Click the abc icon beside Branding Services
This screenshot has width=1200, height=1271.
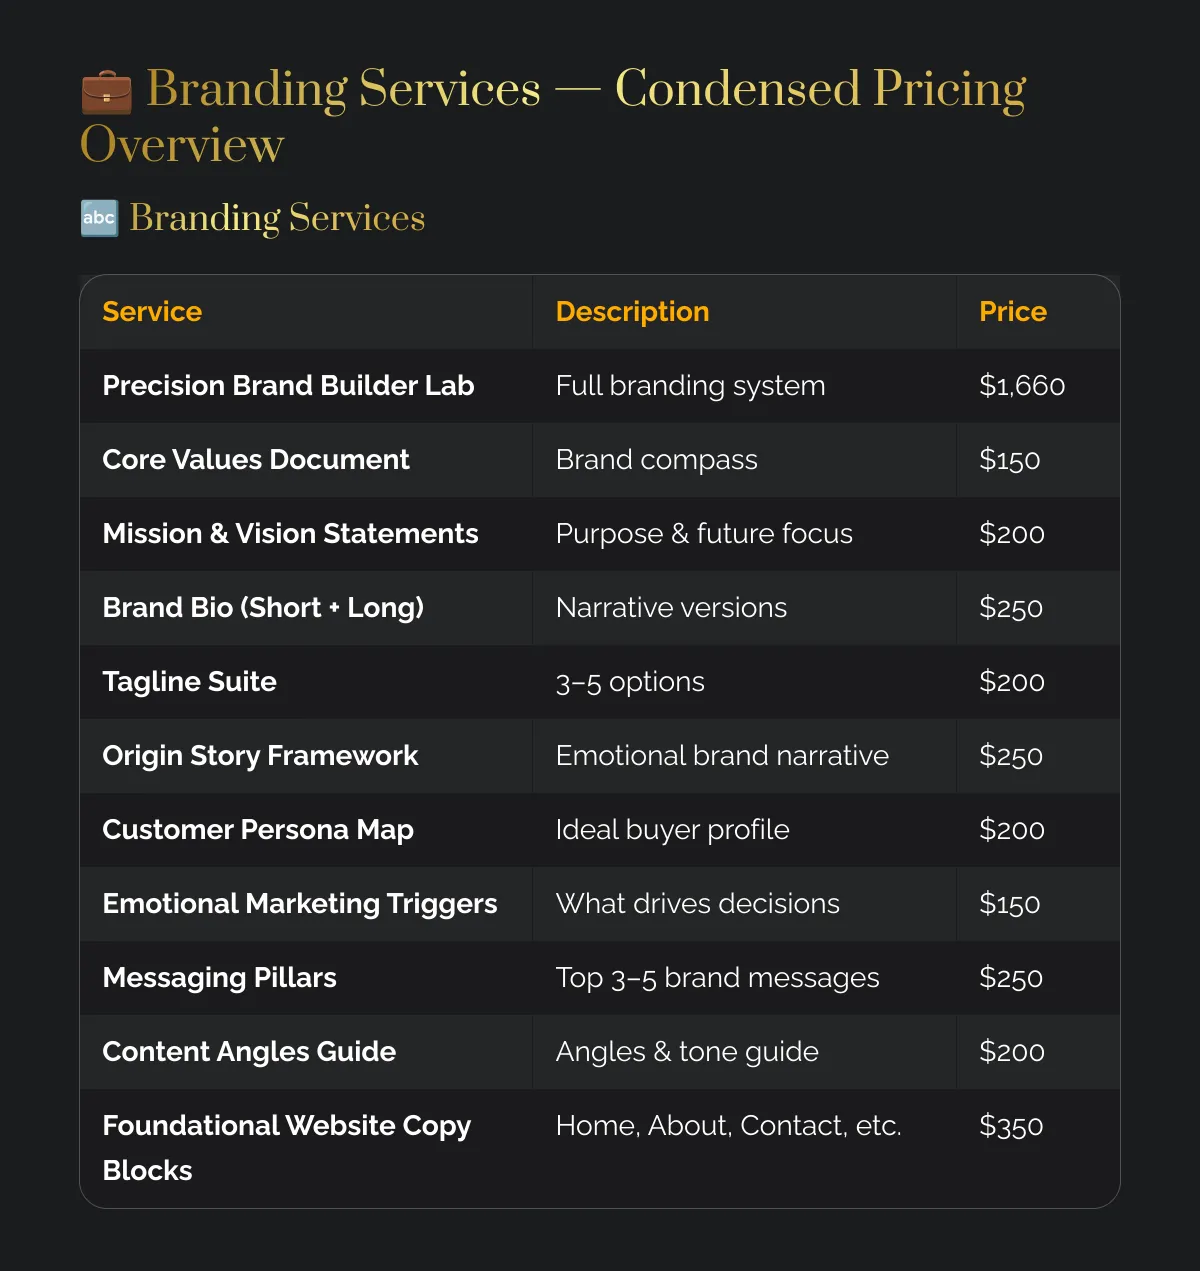click(99, 218)
